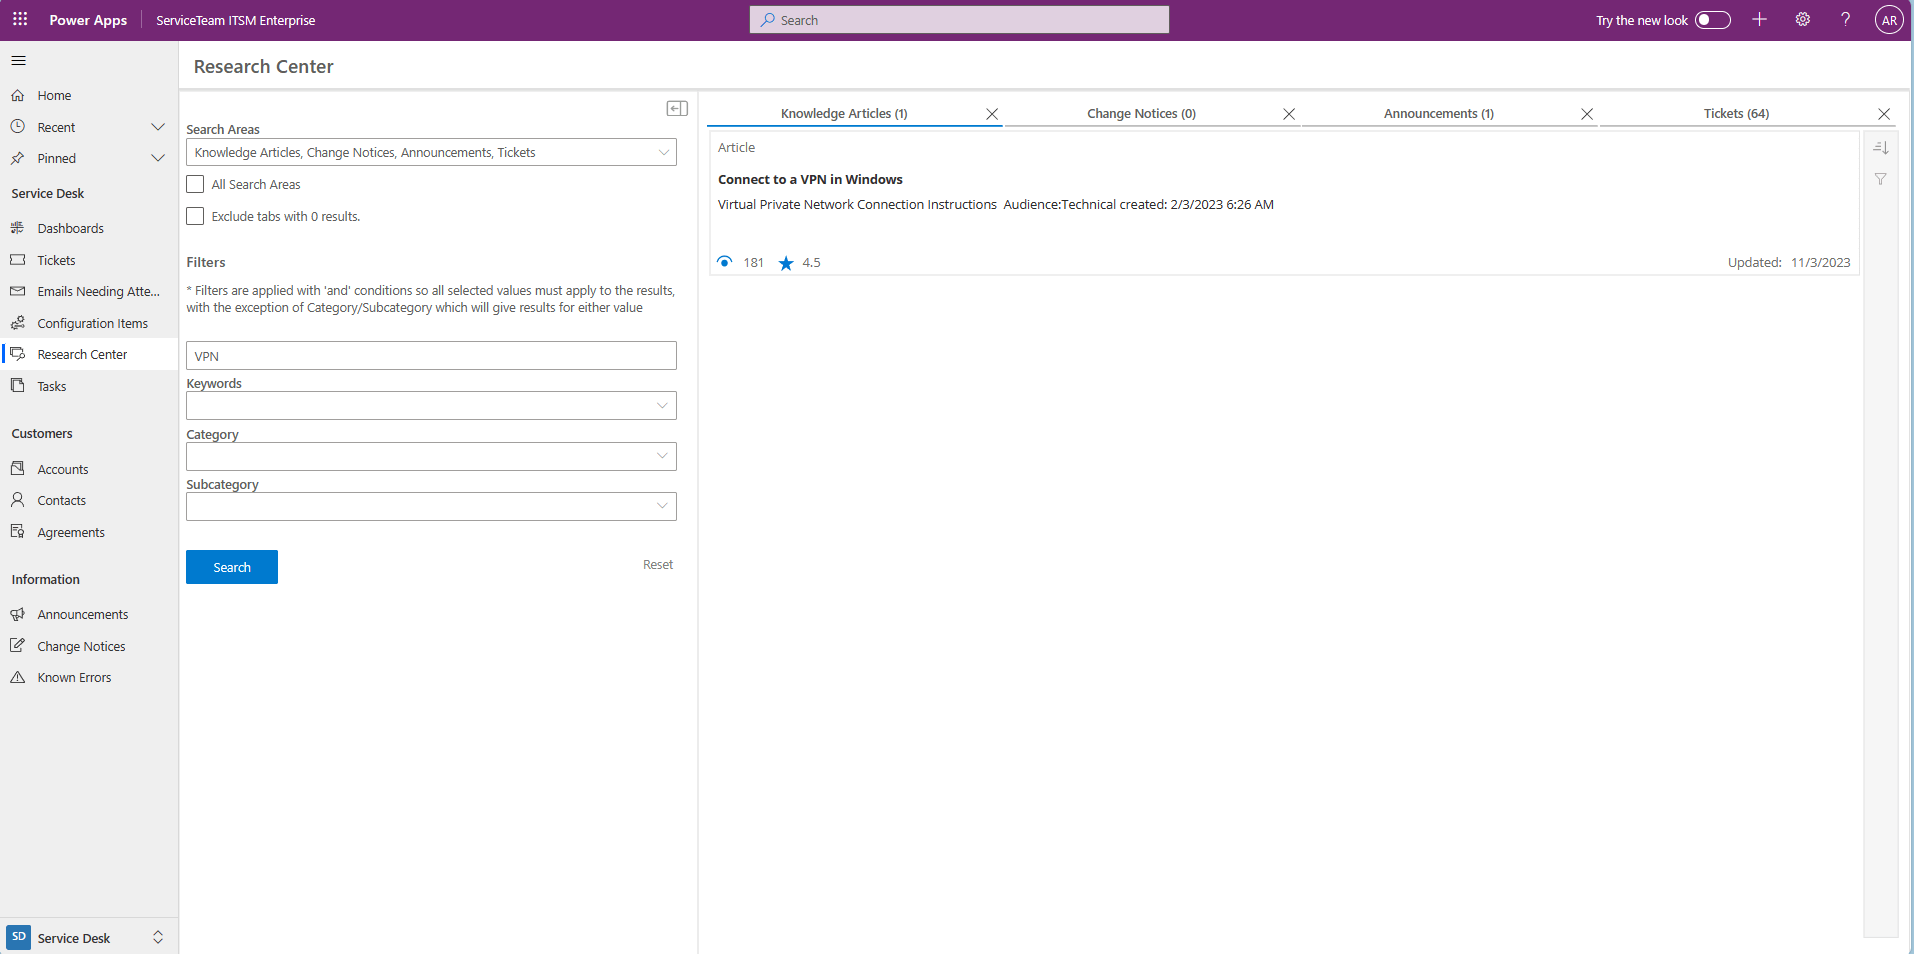Viewport: 1914px width, 954px height.
Task: Enable Exclude tabs with 0 results
Action: 195,216
